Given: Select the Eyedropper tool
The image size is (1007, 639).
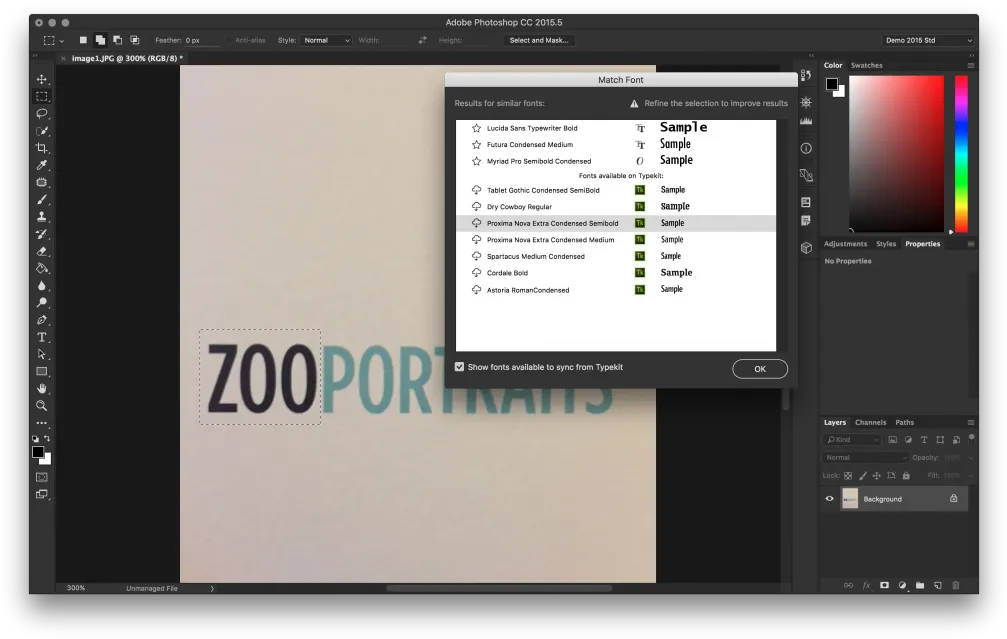Looking at the screenshot, I should 42,165.
